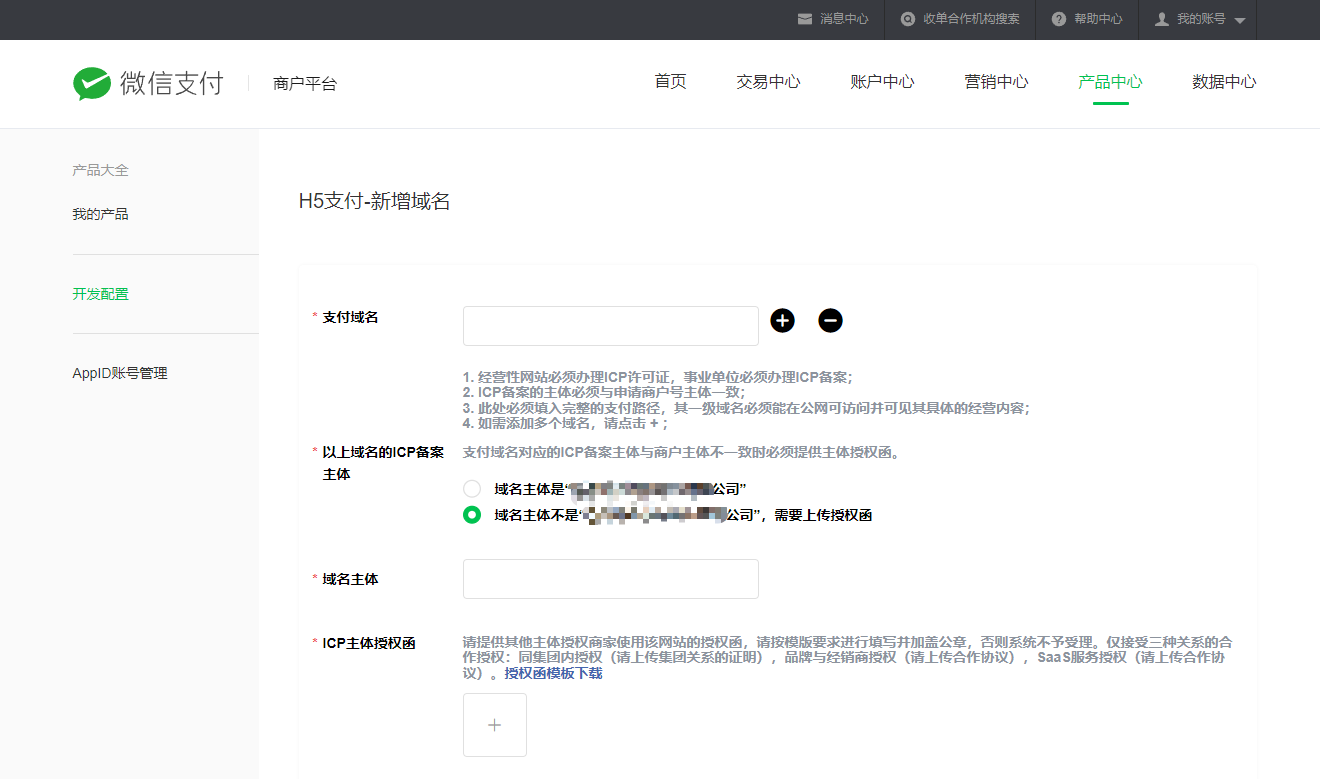The image size is (1320, 779).
Task: Click the minus icon to remove domain
Action: pyautogui.click(x=830, y=320)
